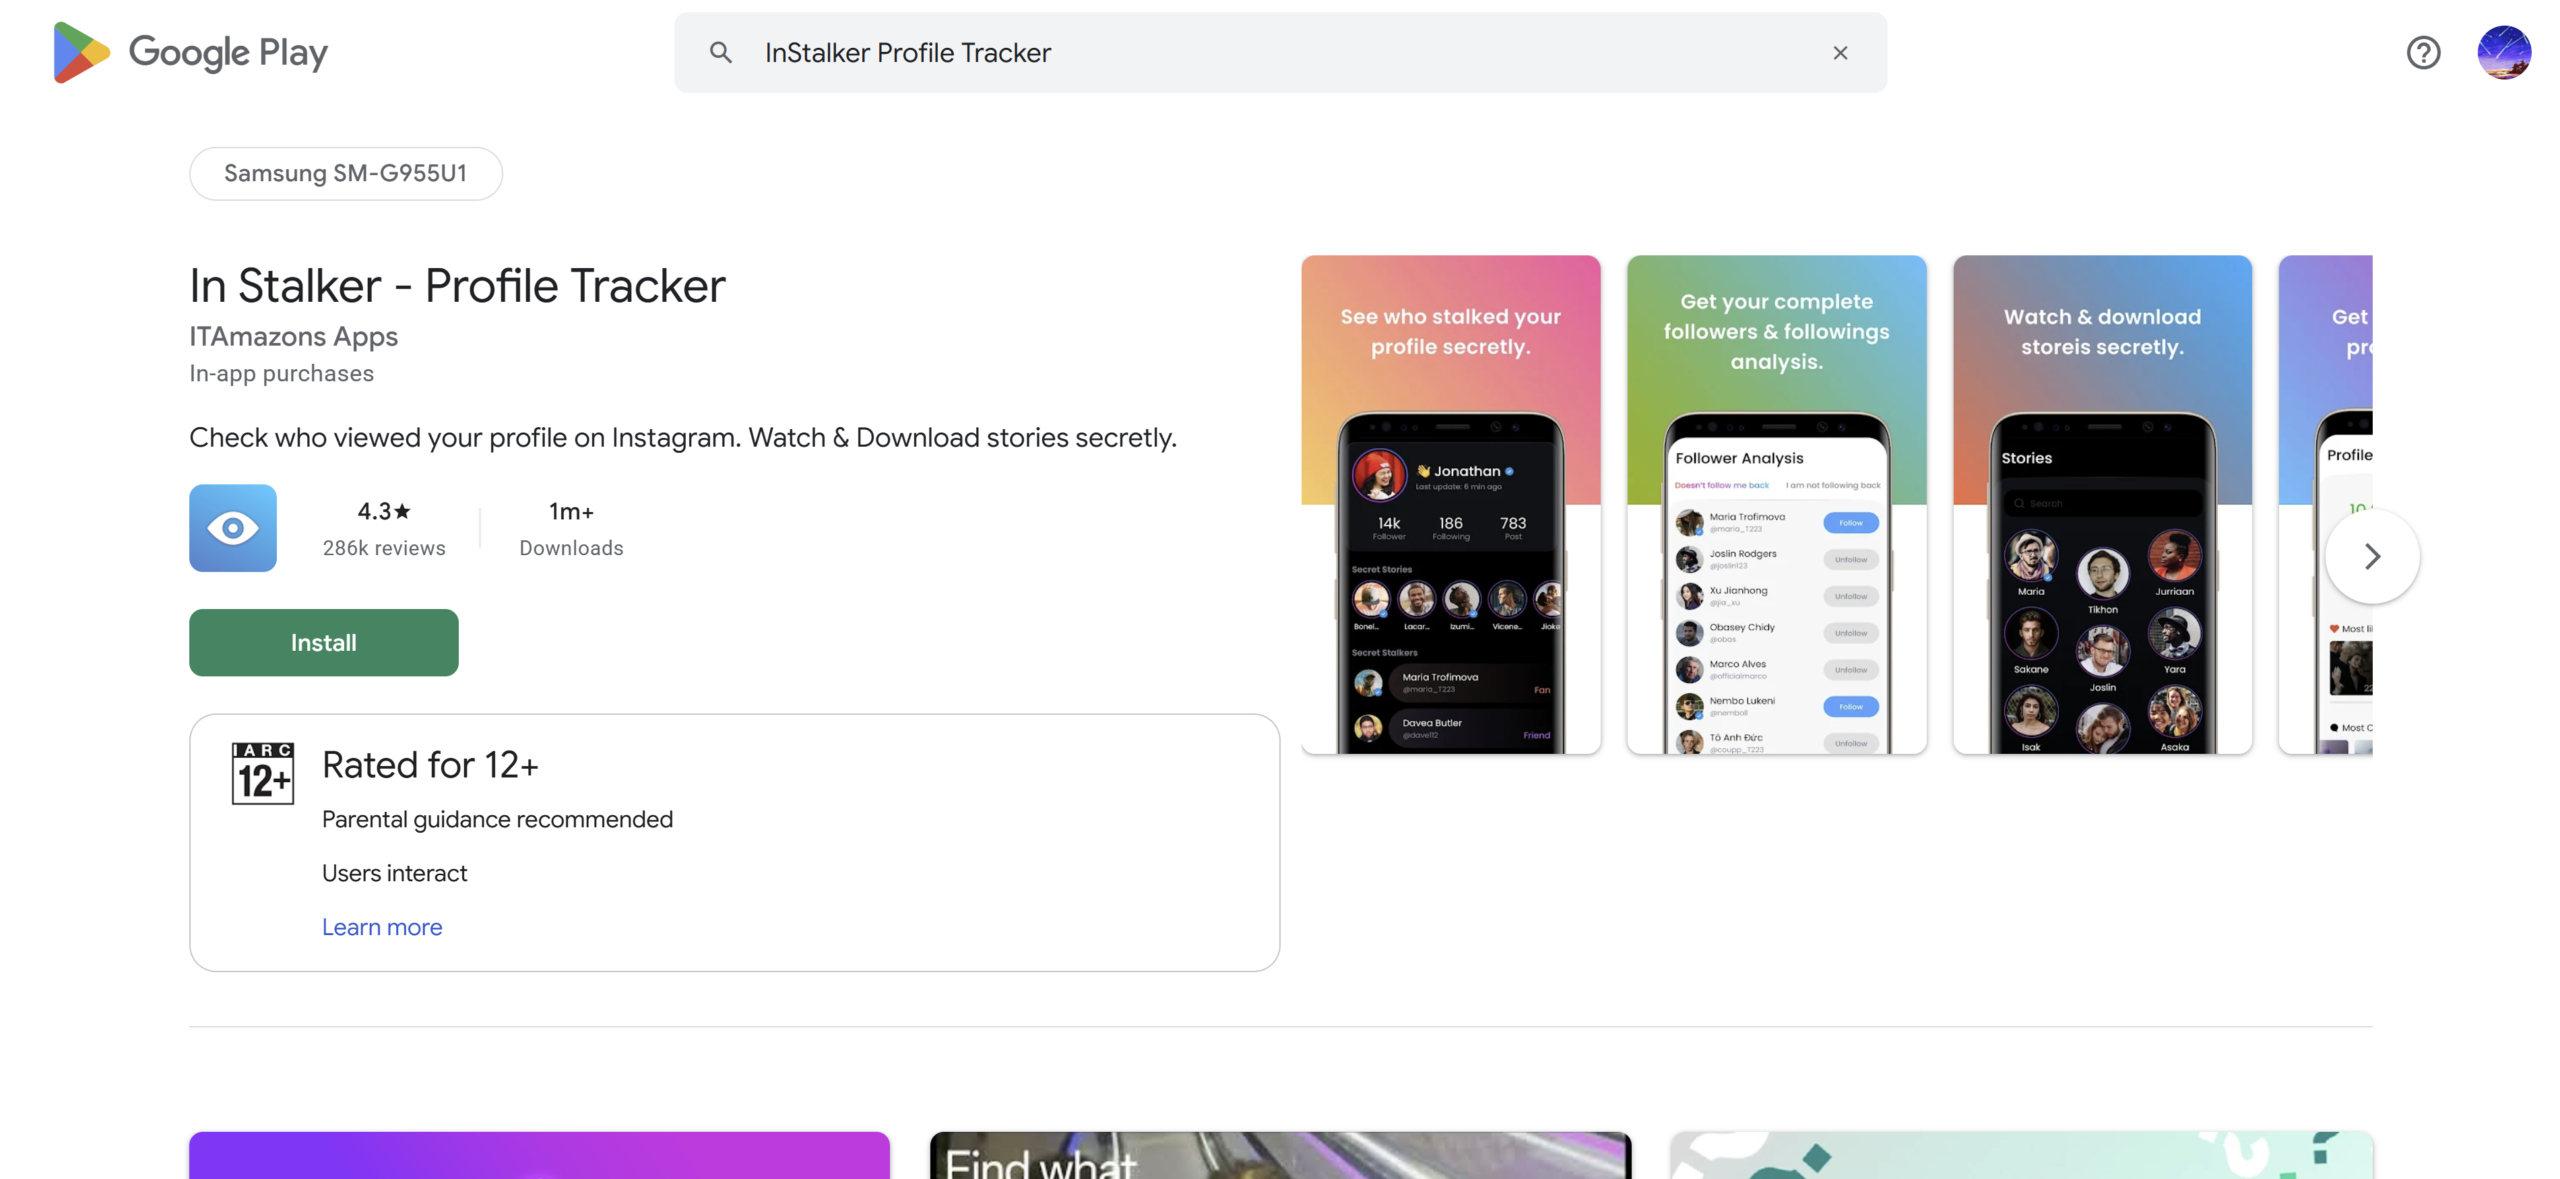Open the account profile avatar
Image resolution: width=2560 pixels, height=1179 pixels.
point(2504,52)
